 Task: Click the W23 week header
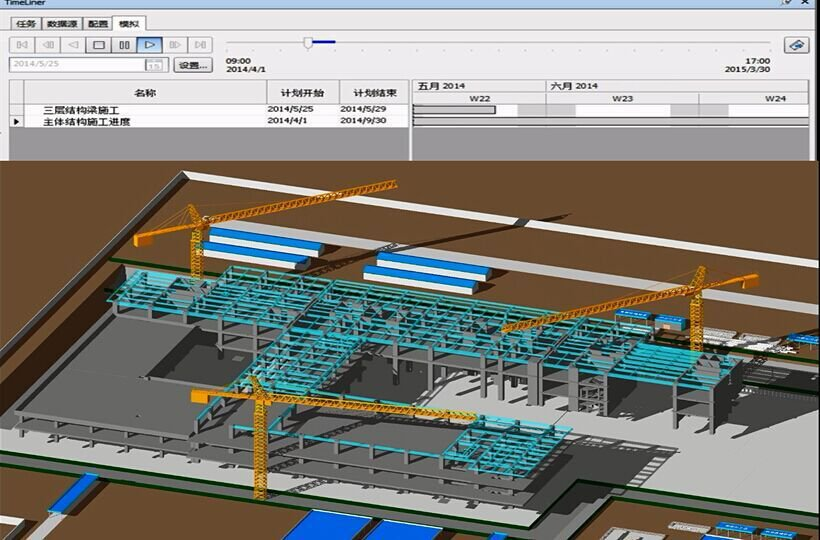pos(622,98)
